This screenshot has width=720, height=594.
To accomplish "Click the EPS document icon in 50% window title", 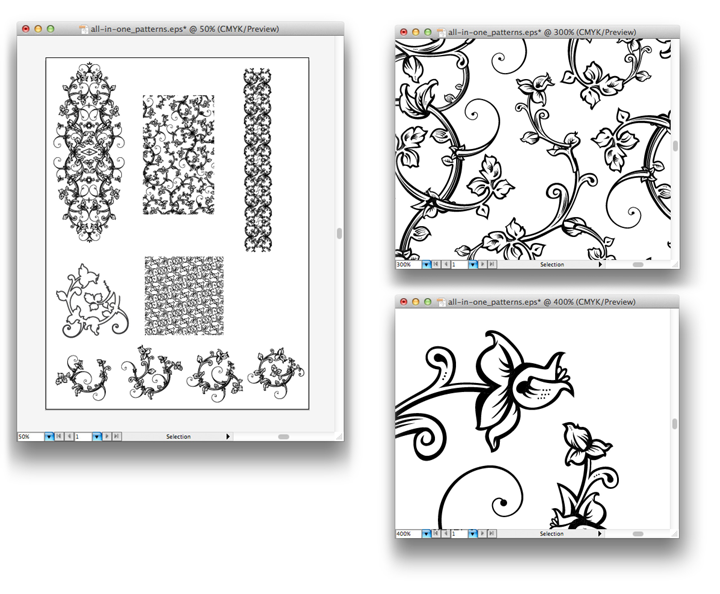I will (82, 29).
